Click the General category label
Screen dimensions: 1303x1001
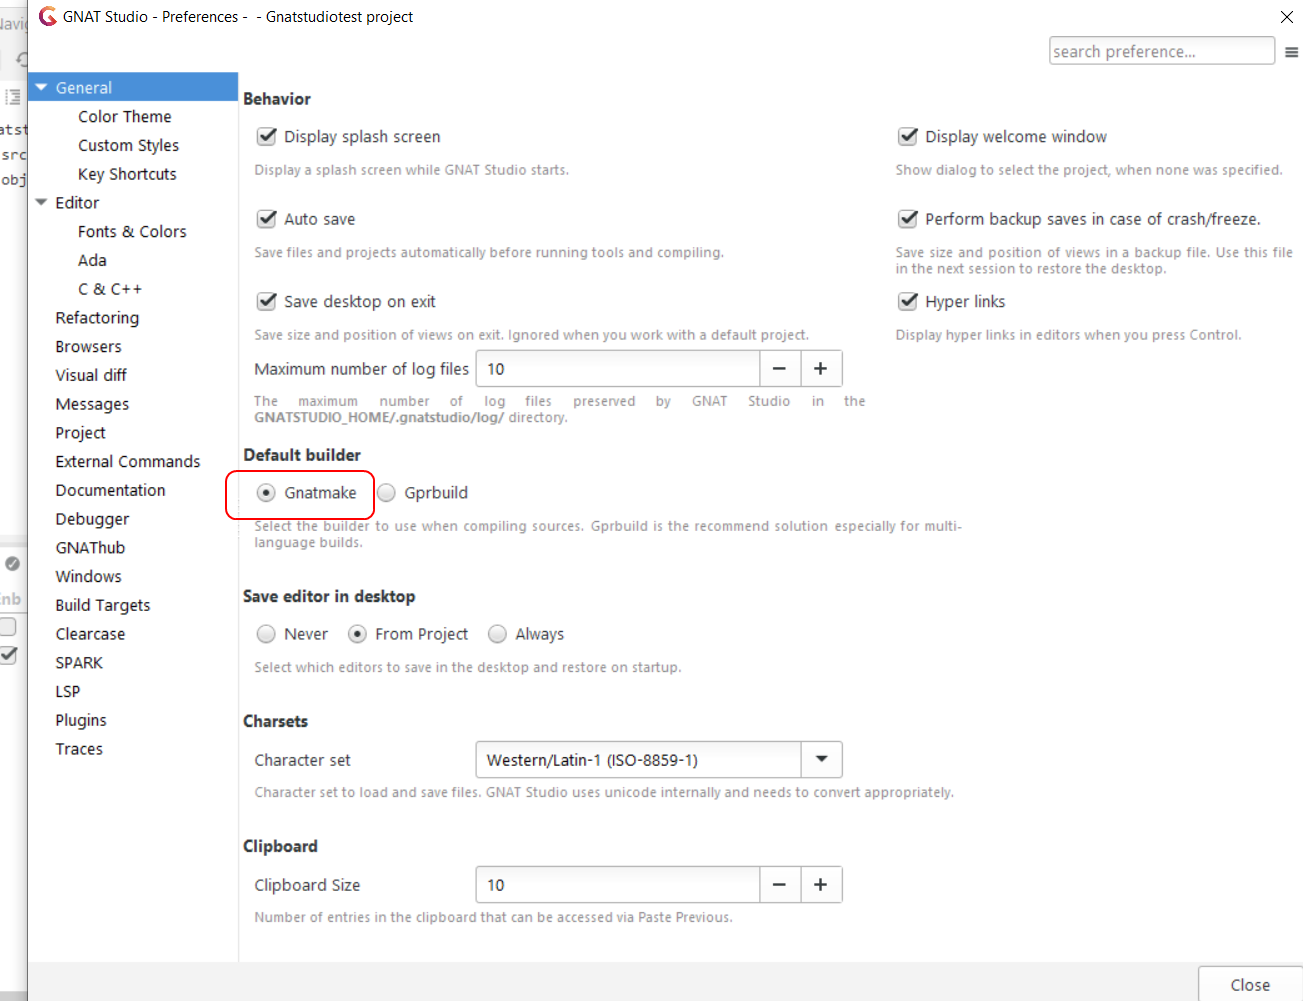84,87
